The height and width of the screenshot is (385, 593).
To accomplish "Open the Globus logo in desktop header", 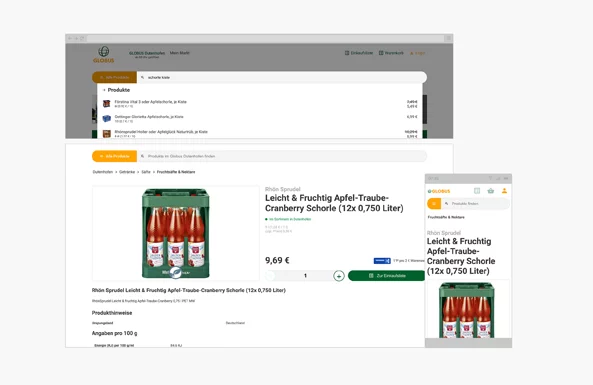I will click(104, 54).
